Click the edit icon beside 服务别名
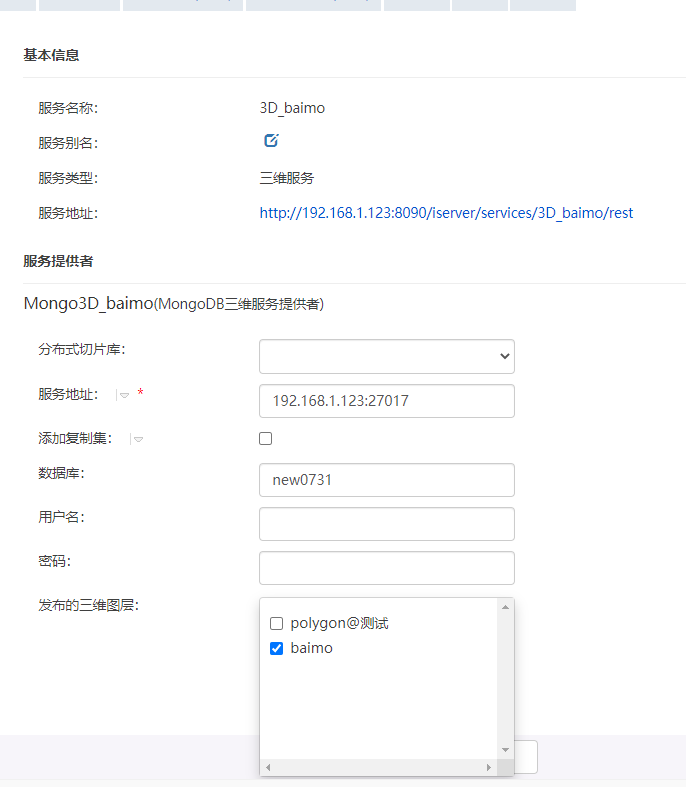 point(271,141)
